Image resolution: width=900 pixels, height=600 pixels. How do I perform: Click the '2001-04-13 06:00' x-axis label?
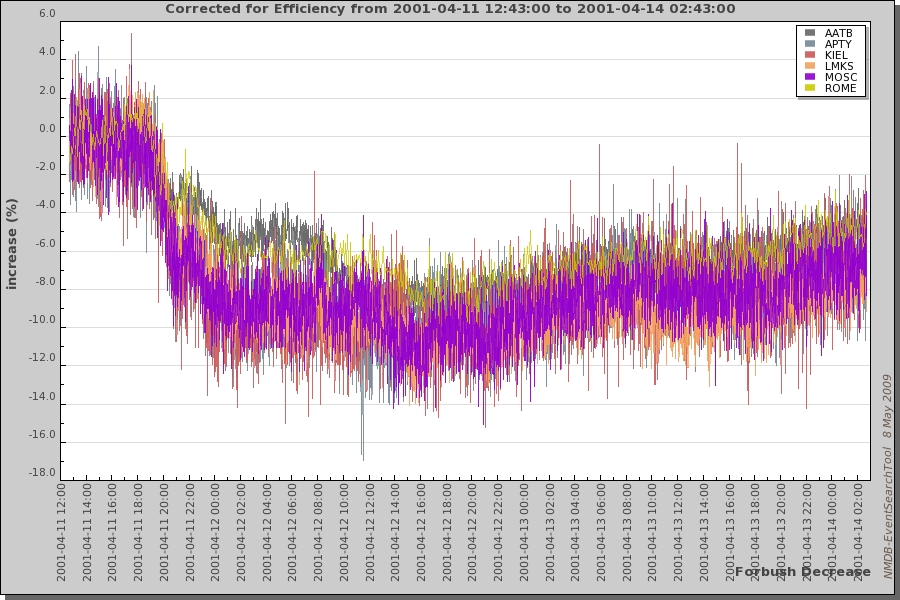600,532
